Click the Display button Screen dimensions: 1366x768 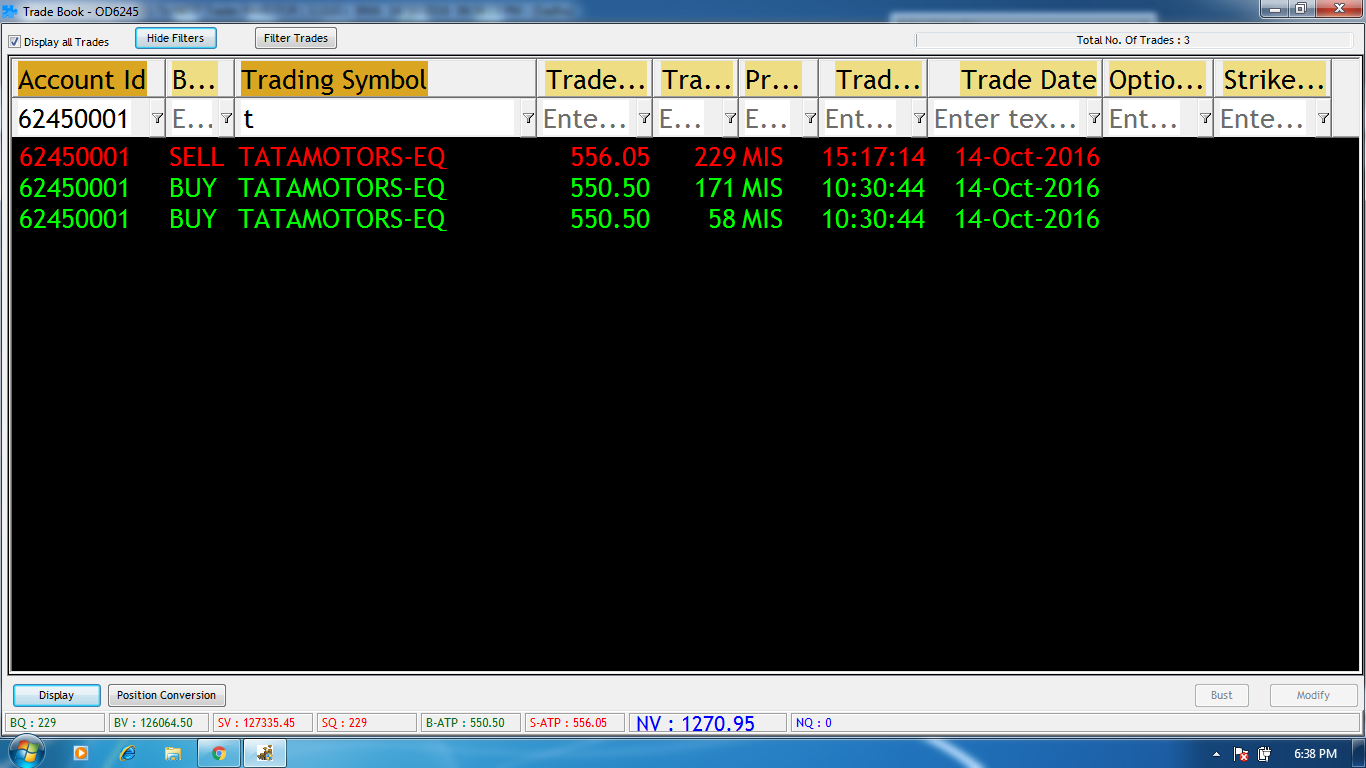pyautogui.click(x=57, y=695)
